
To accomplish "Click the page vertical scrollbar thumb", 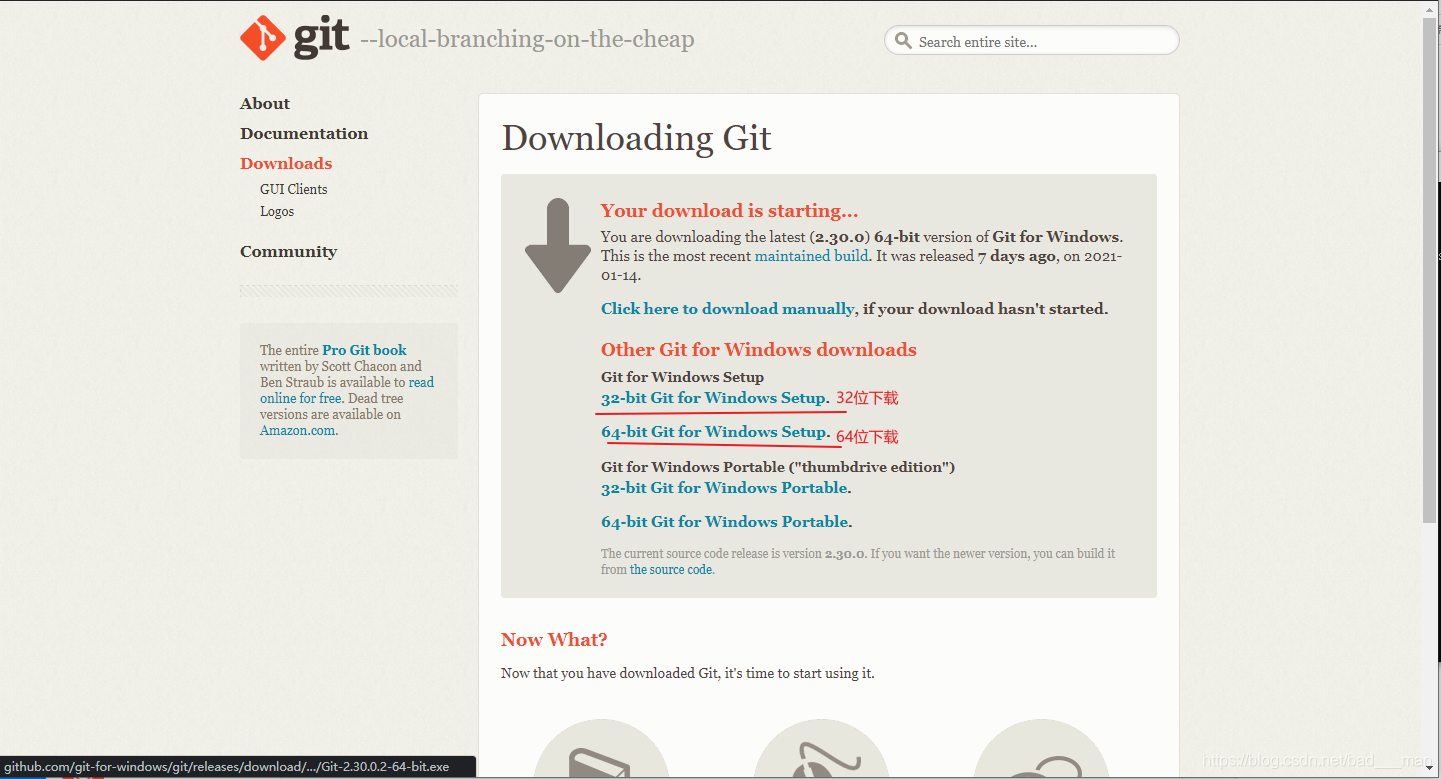I will tap(1430, 269).
